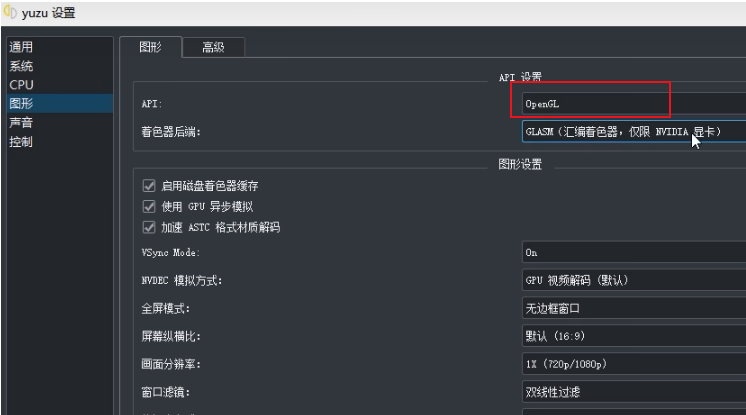Select 控制 in the settings sidebar
Viewport: 746px width, 415px height.
point(21,141)
